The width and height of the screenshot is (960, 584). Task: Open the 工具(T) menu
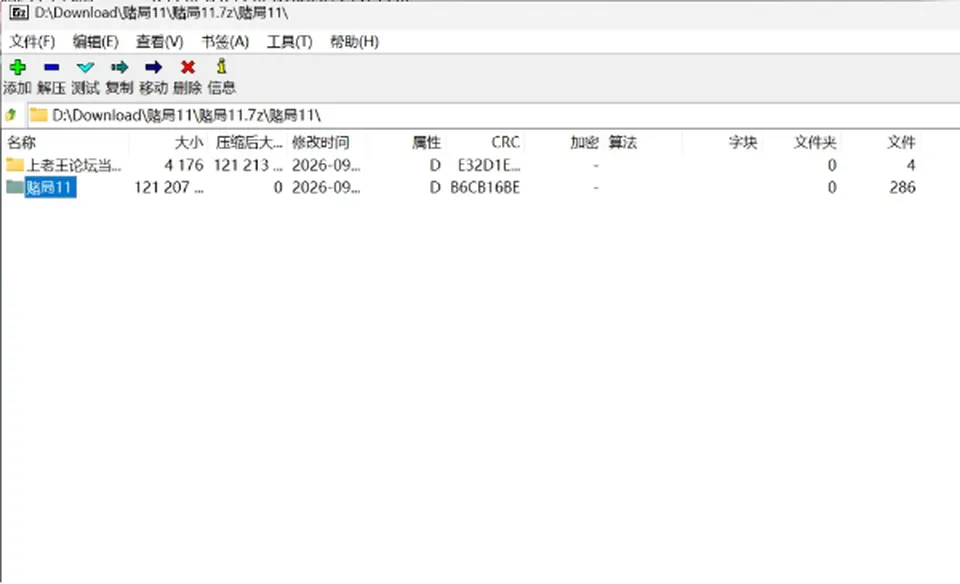pyautogui.click(x=290, y=42)
